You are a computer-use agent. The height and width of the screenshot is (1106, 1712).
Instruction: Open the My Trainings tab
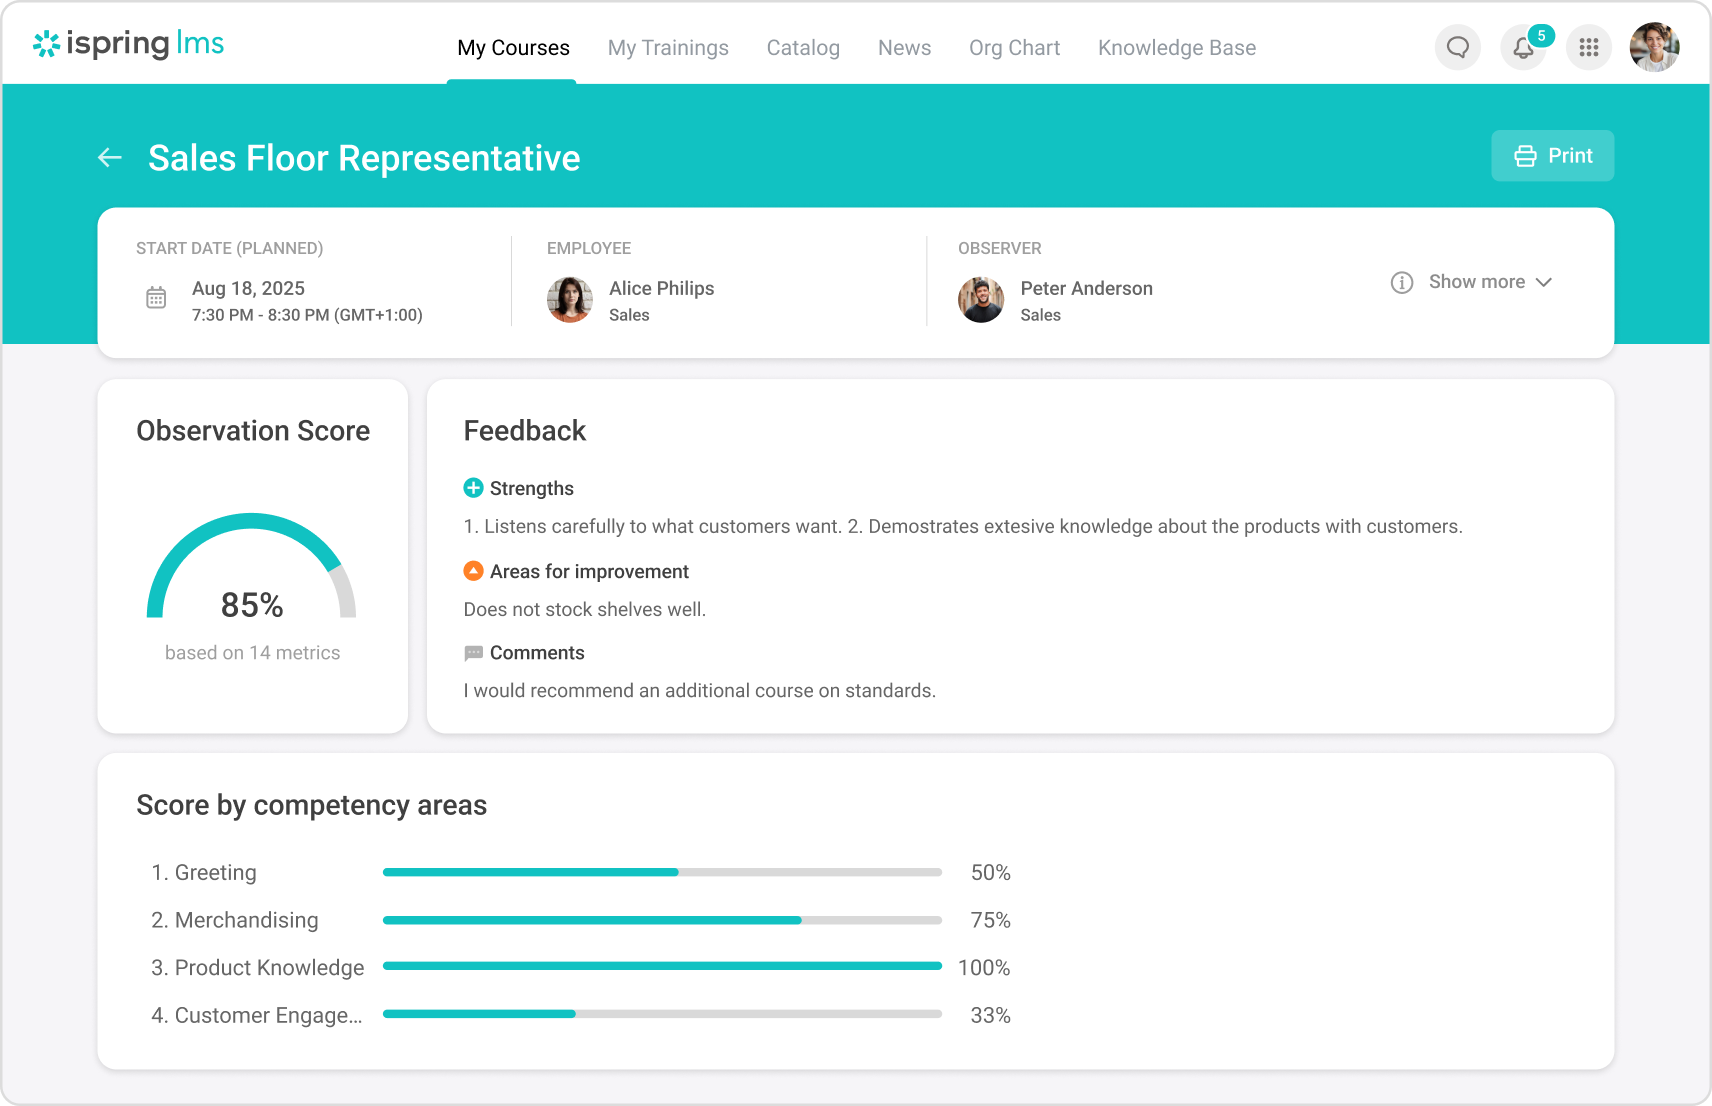point(668,48)
